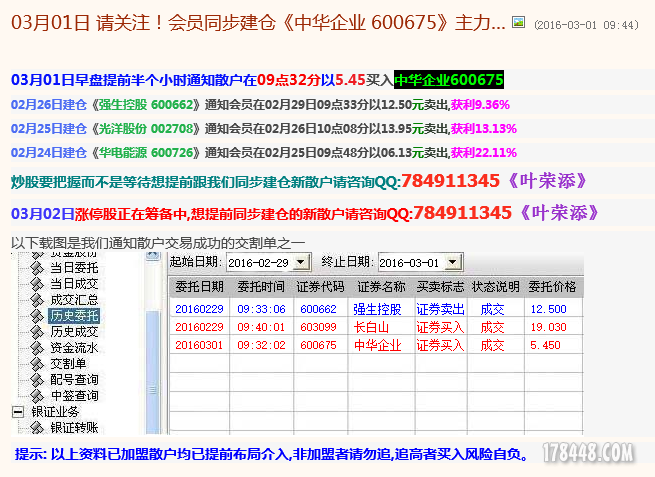This screenshot has width=655, height=477.
Task: Click the 证券名称 column header
Action: pyautogui.click(x=381, y=287)
